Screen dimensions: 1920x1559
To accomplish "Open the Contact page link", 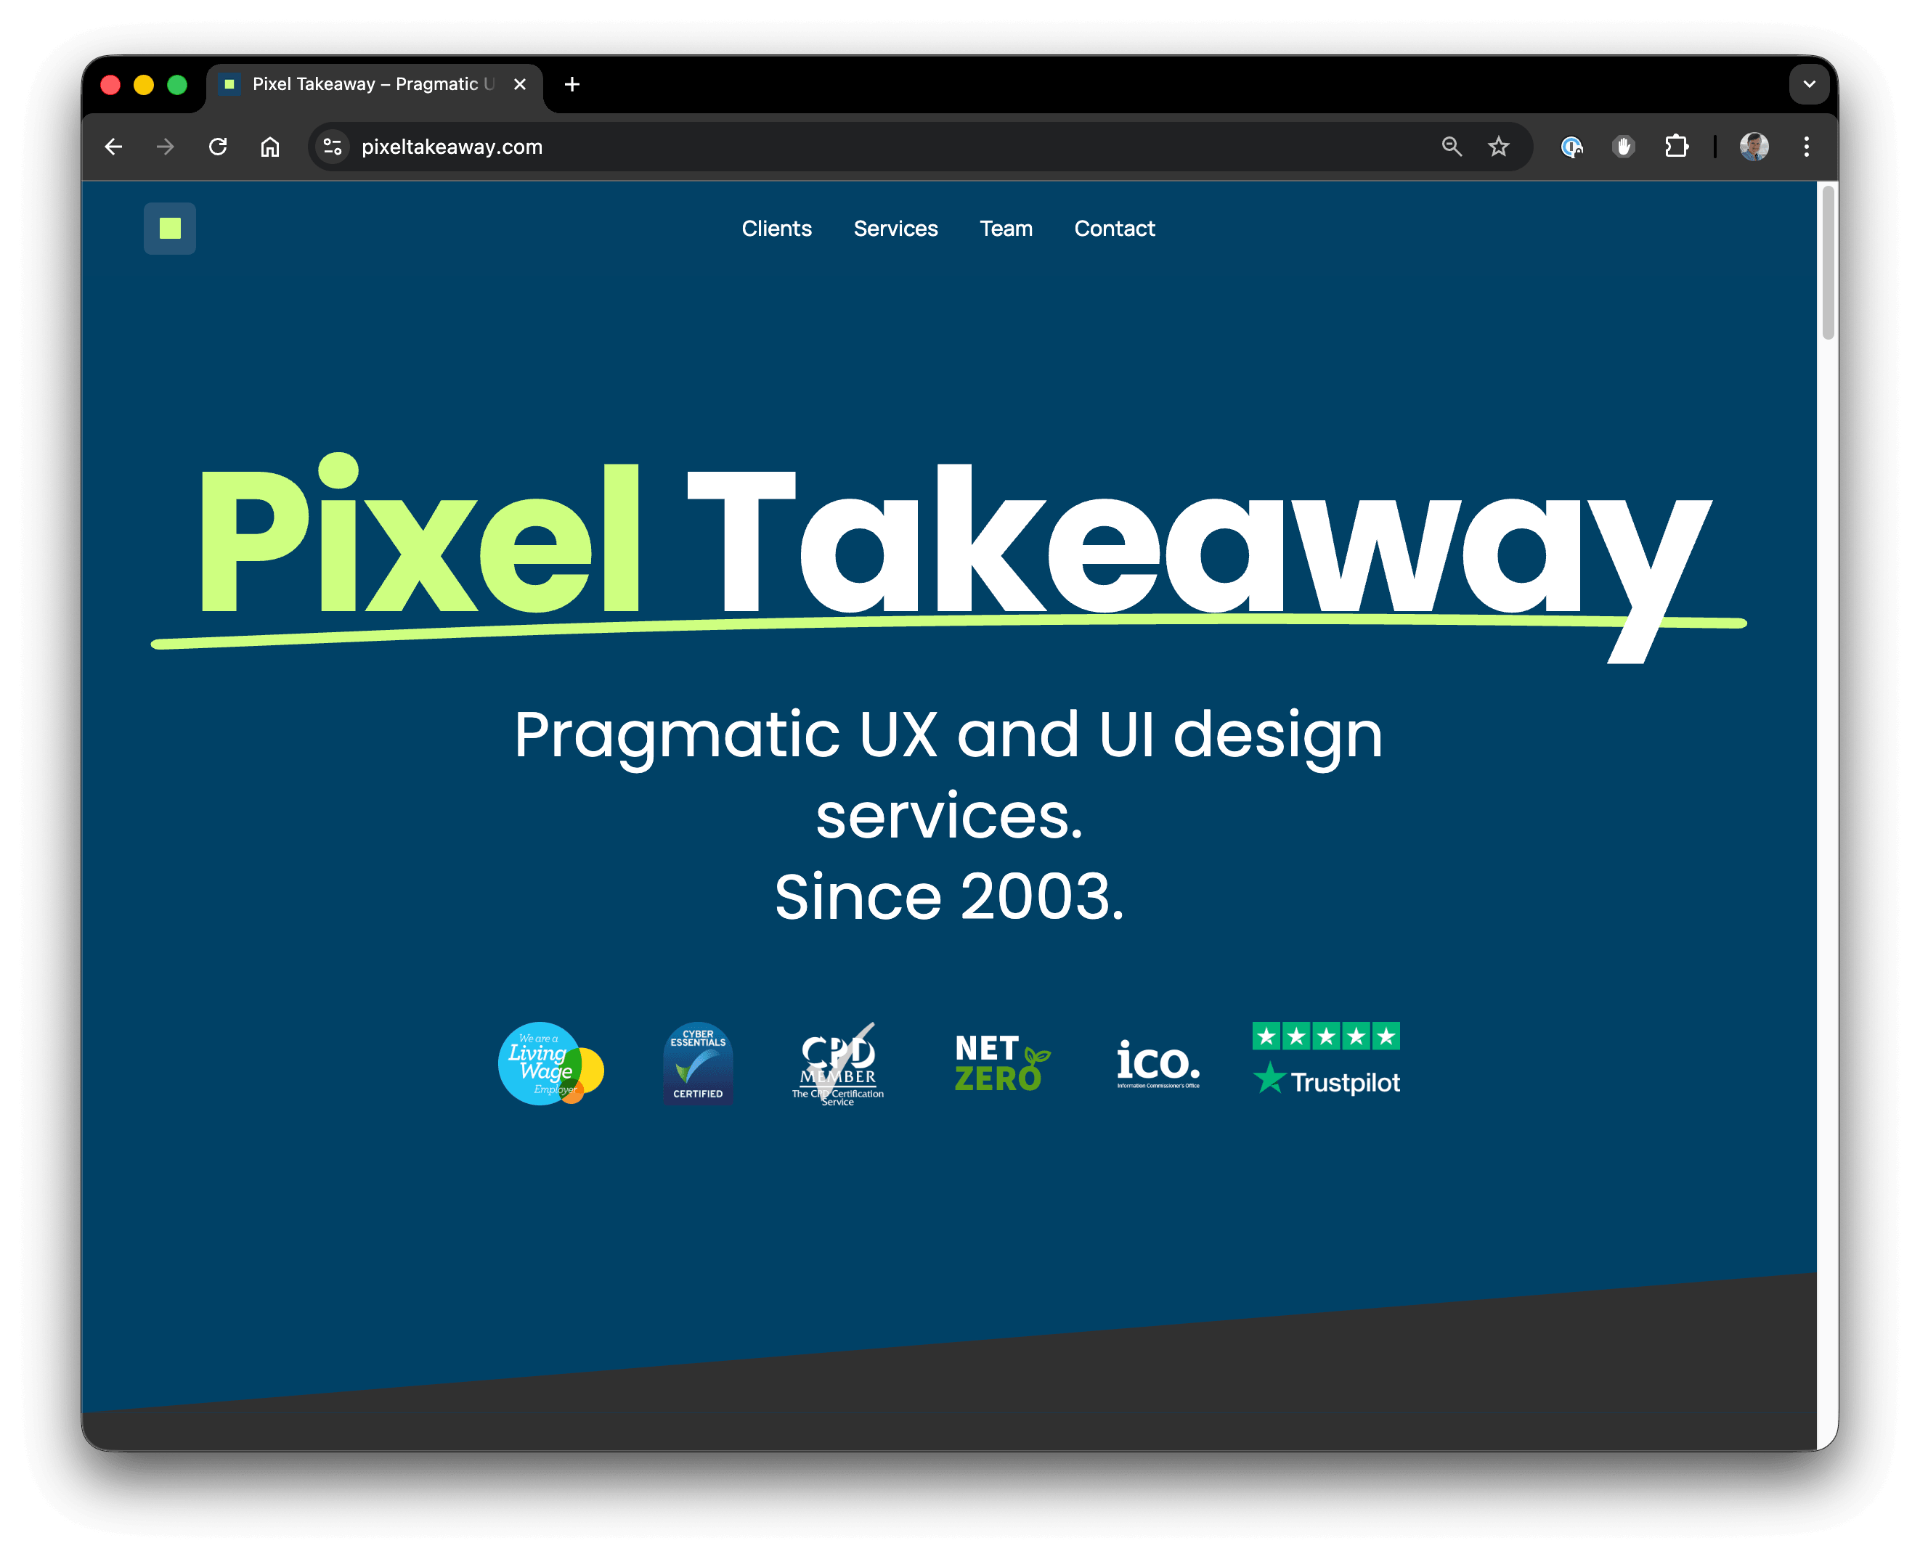I will point(1114,229).
